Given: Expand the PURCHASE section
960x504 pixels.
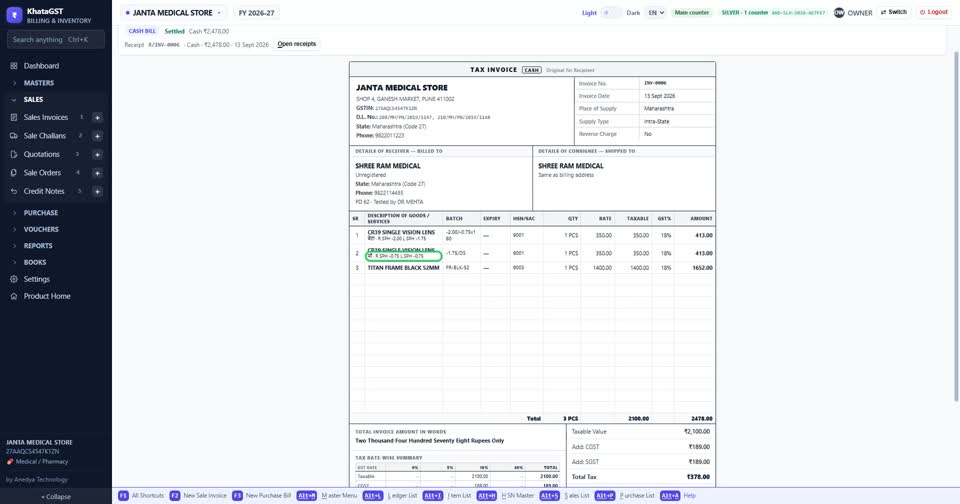Looking at the screenshot, I should pyautogui.click(x=56, y=213).
